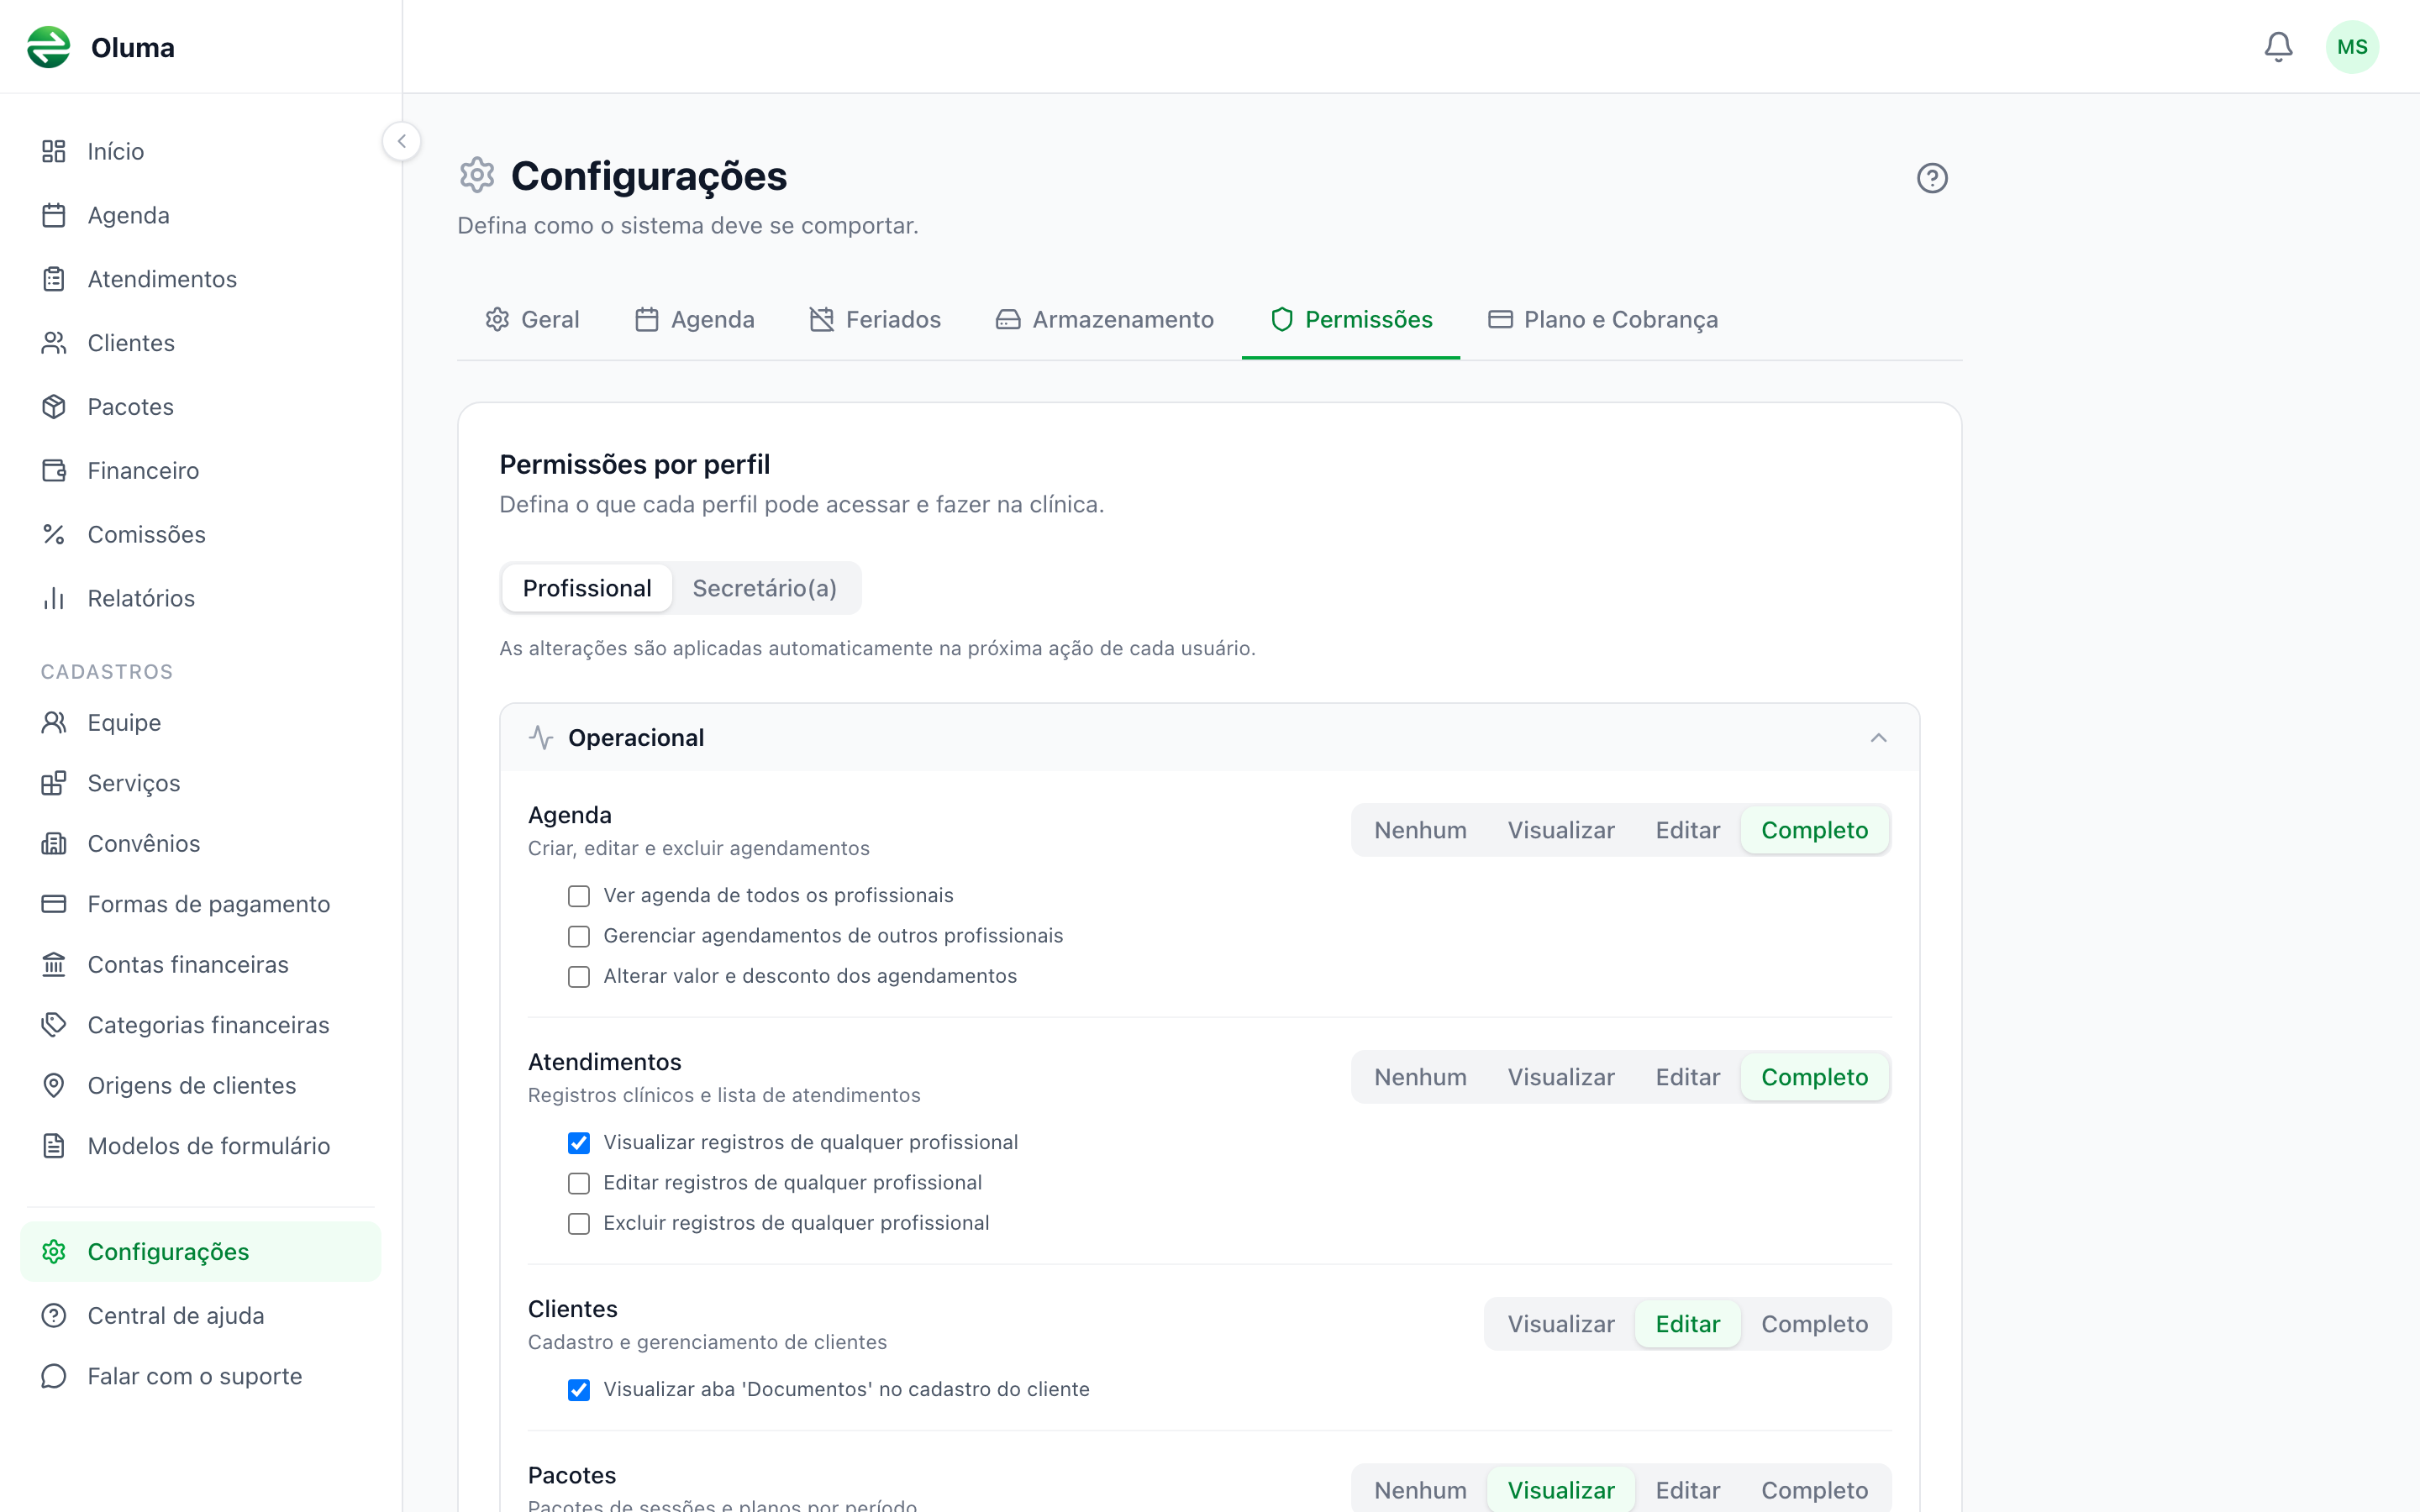This screenshot has height=1512, width=2420.
Task: Click the Financeiro wallet icon
Action: tap(54, 471)
